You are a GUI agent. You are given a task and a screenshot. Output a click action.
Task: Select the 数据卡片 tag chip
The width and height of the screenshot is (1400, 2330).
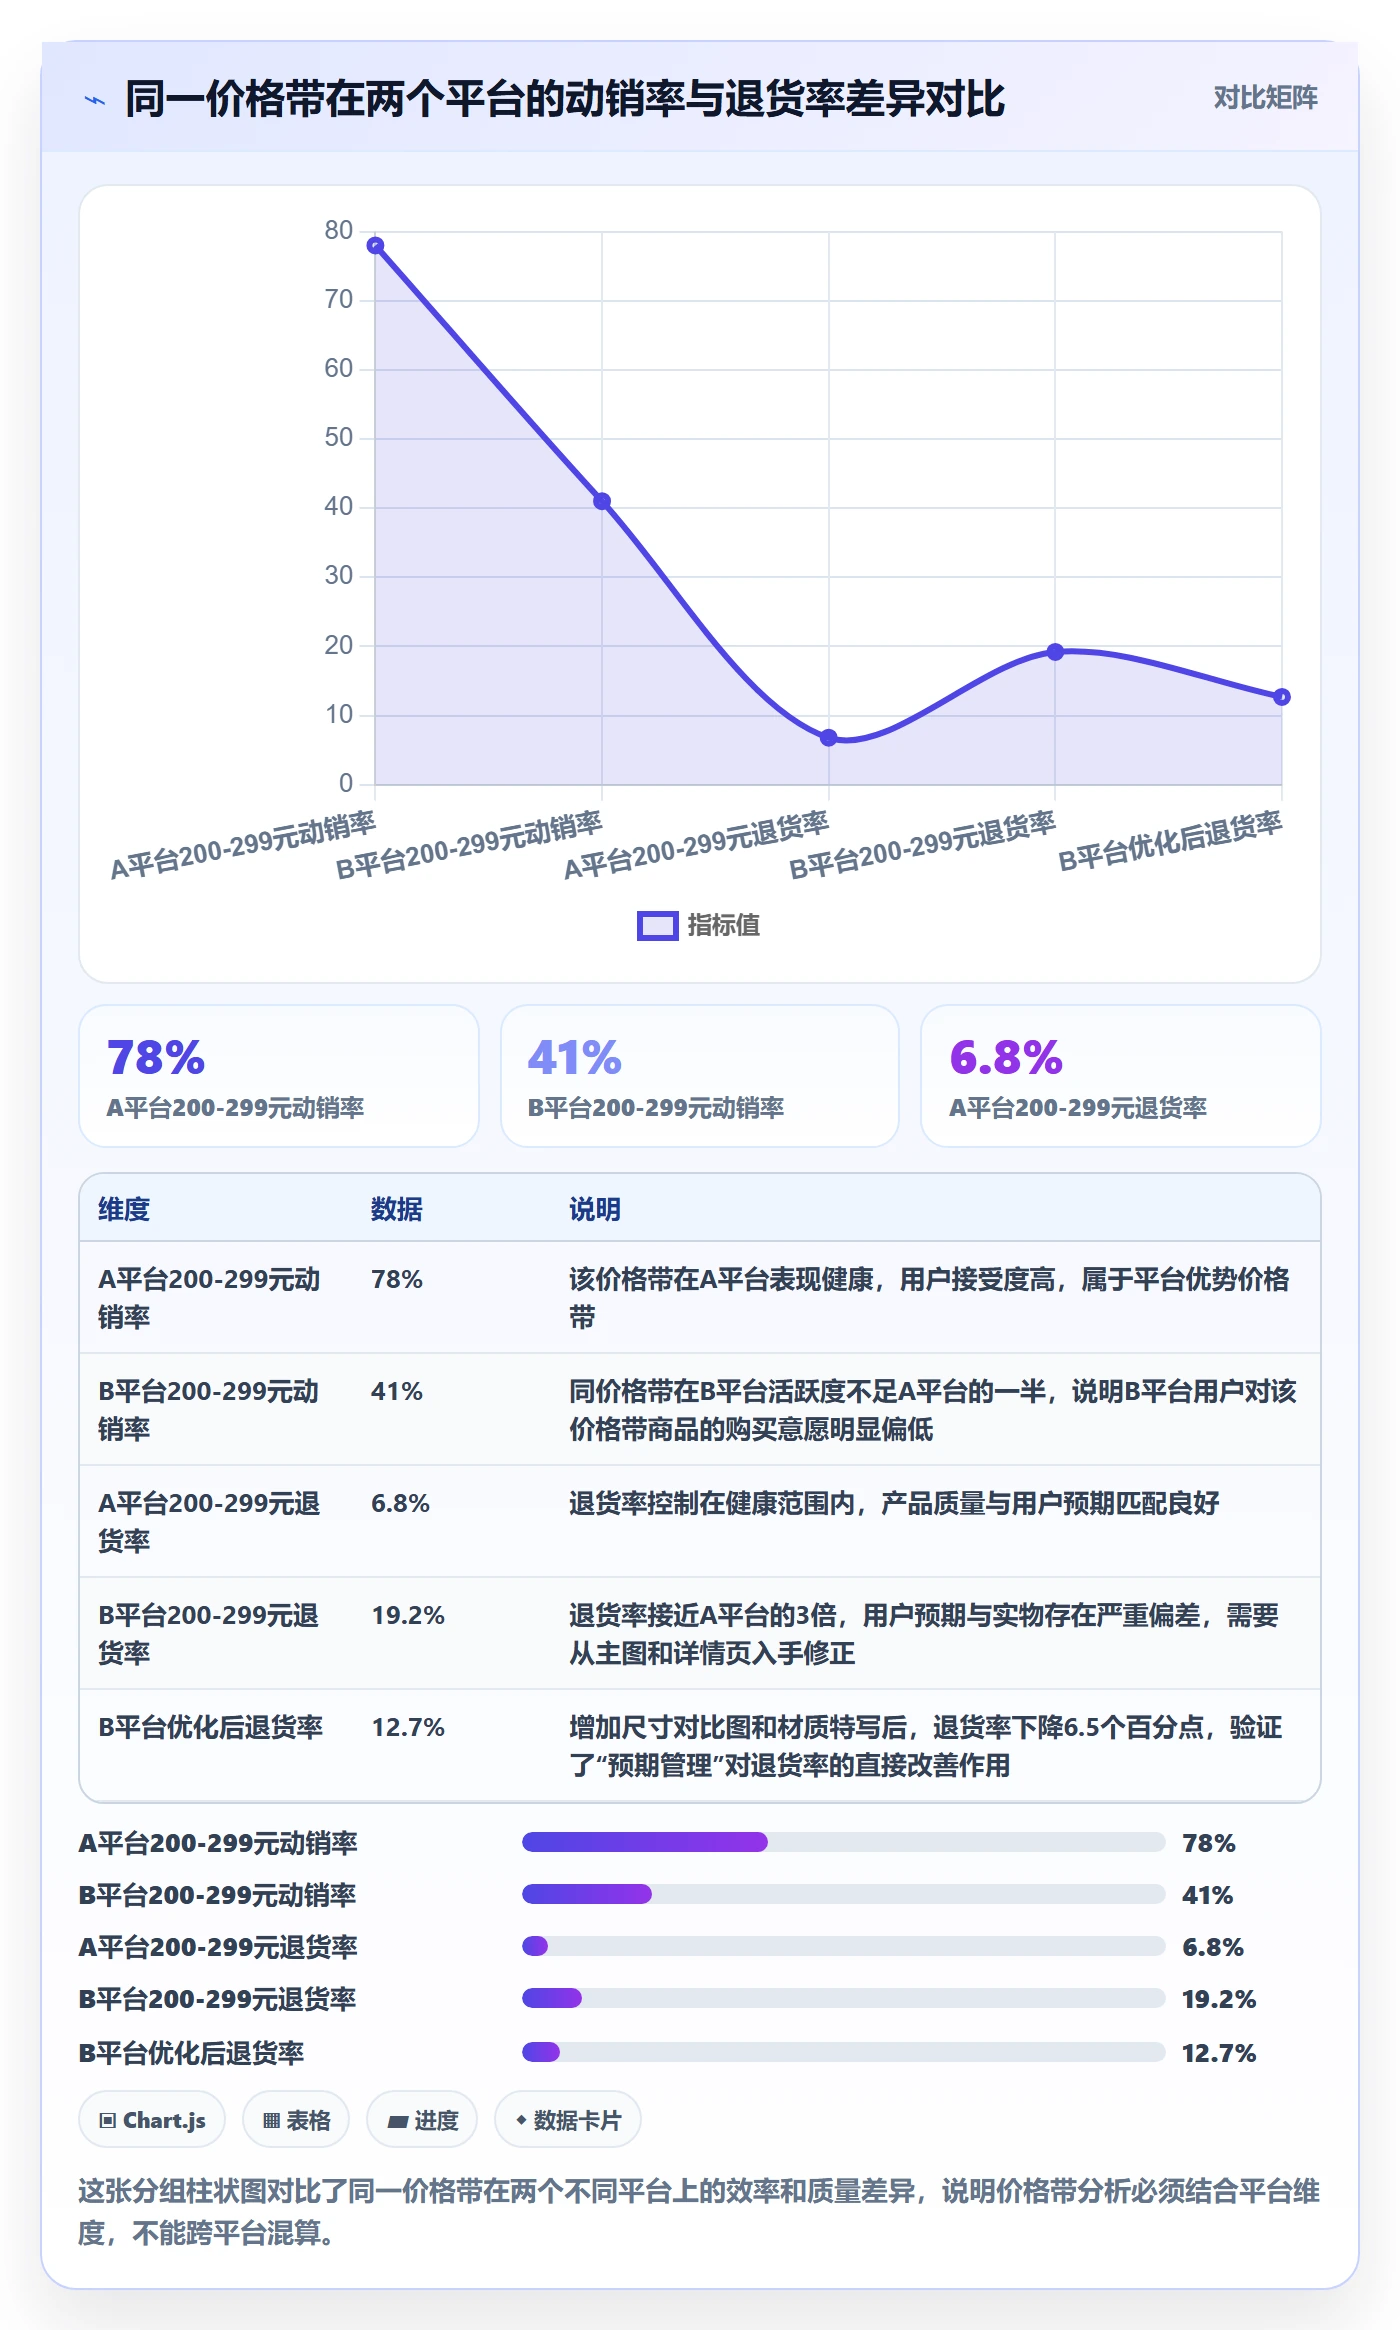point(568,2119)
